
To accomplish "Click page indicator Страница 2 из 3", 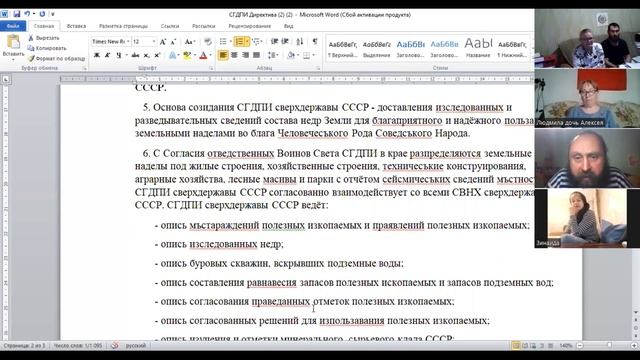I will click(x=25, y=346).
